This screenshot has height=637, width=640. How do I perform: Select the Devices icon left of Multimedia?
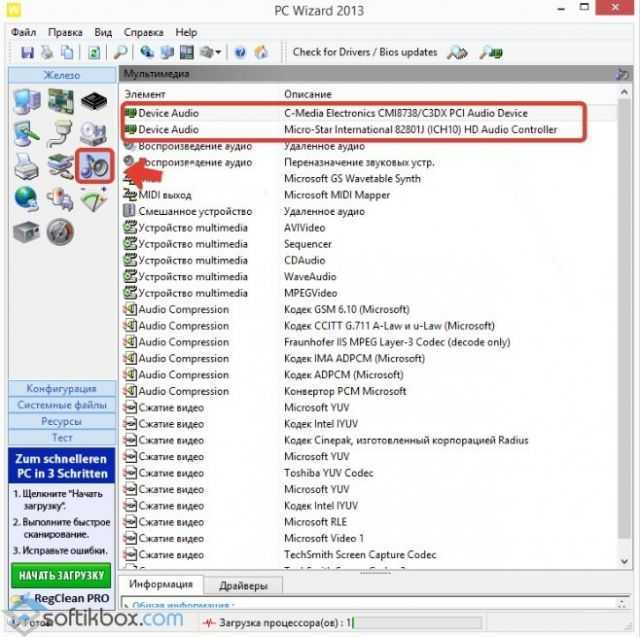61,166
